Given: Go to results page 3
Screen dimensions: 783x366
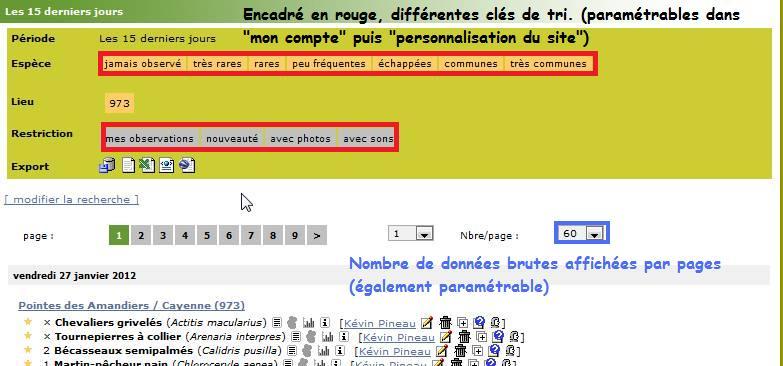Looking at the screenshot, I should click(x=163, y=235).
